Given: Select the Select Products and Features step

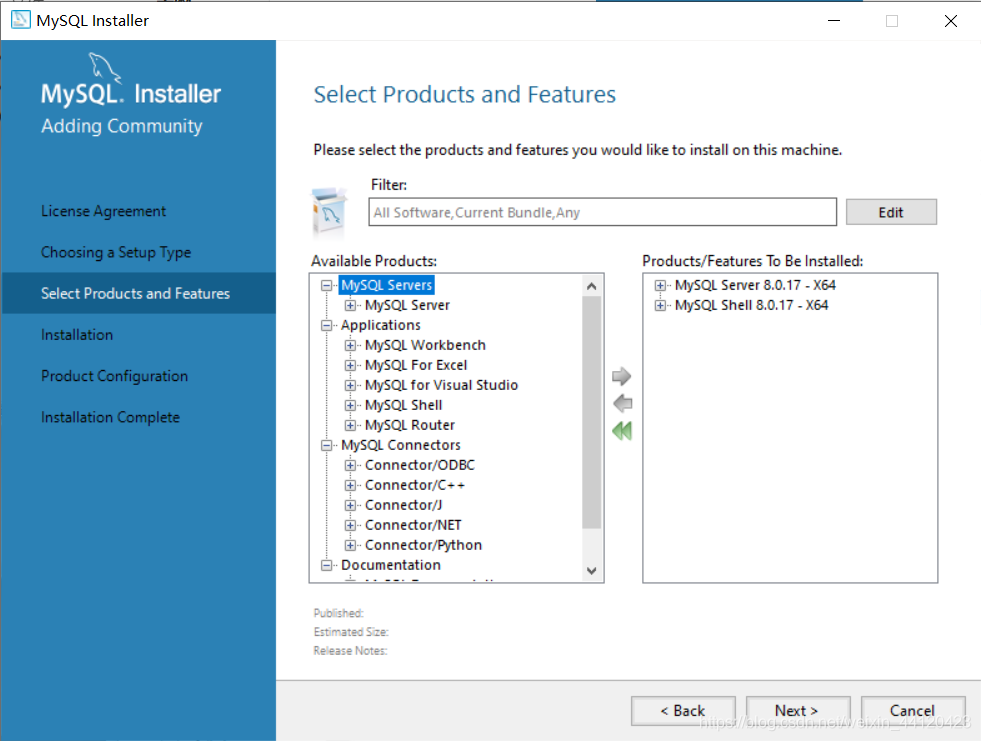Looking at the screenshot, I should click(138, 293).
